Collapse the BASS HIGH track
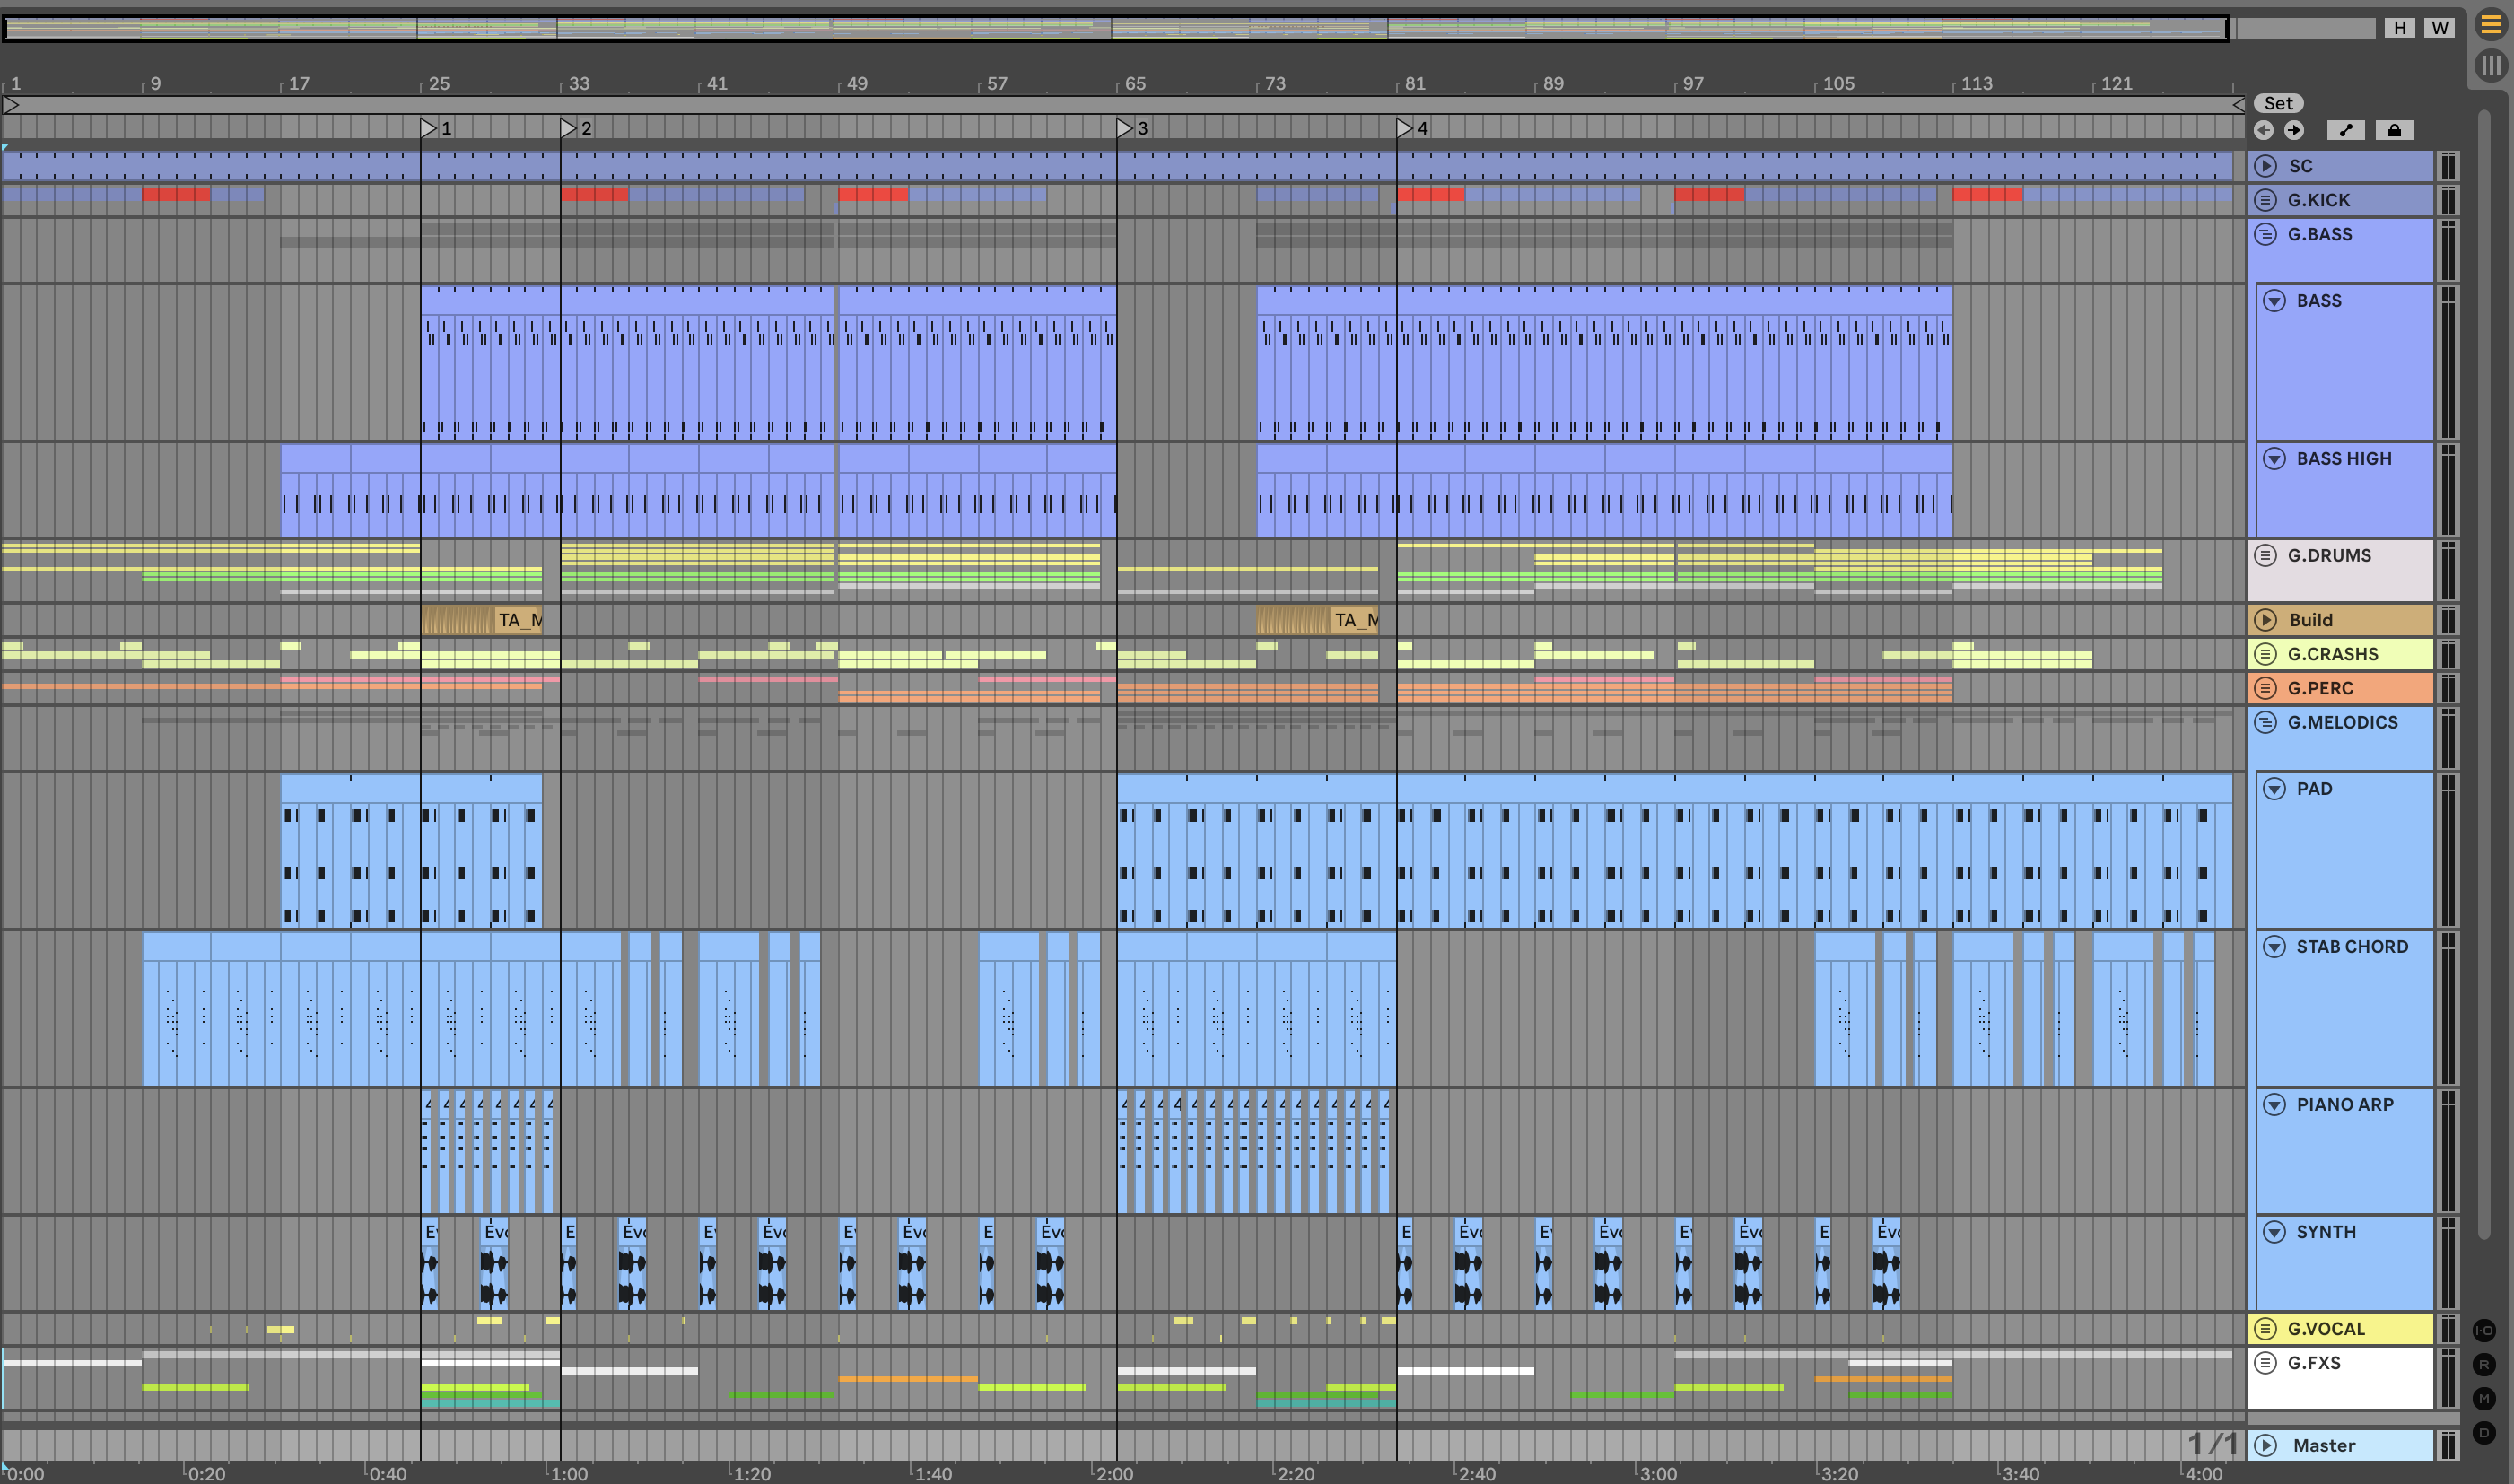The height and width of the screenshot is (1484, 2514). click(x=2274, y=458)
